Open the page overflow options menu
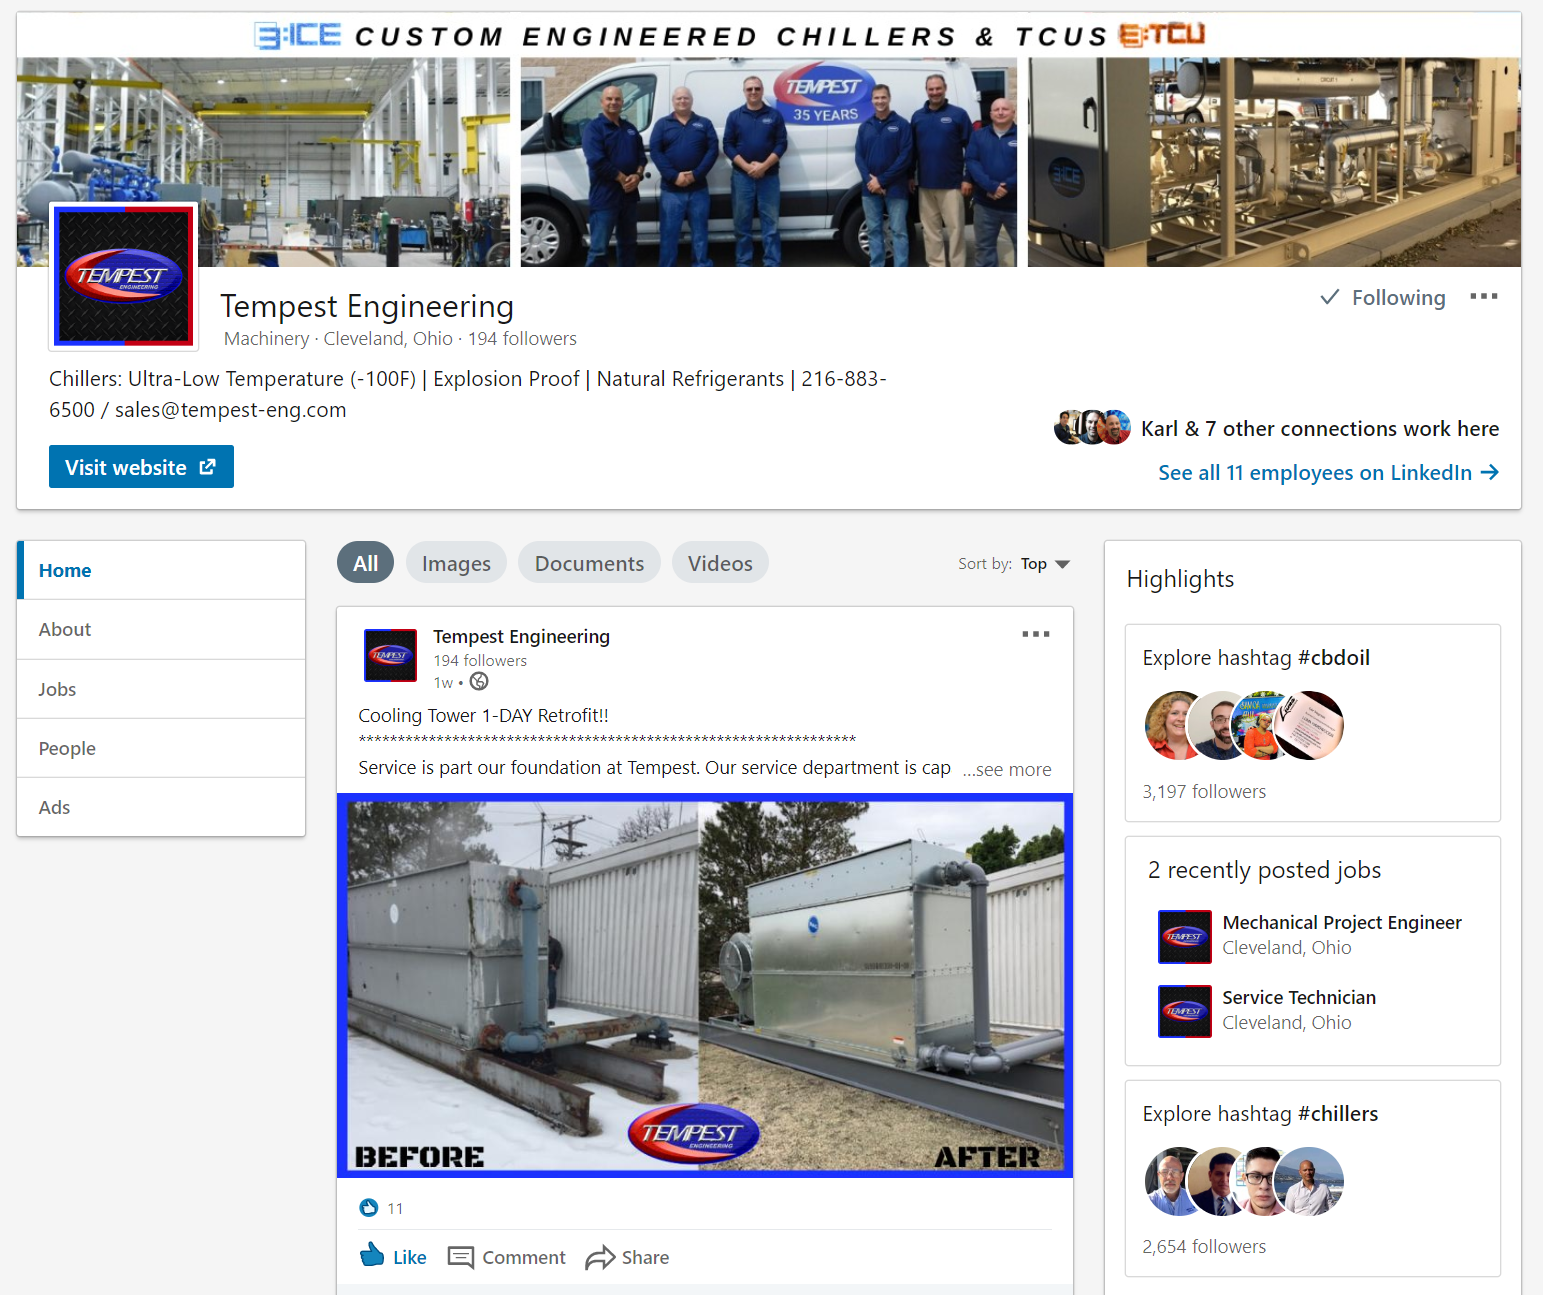1543x1295 pixels. click(x=1484, y=296)
